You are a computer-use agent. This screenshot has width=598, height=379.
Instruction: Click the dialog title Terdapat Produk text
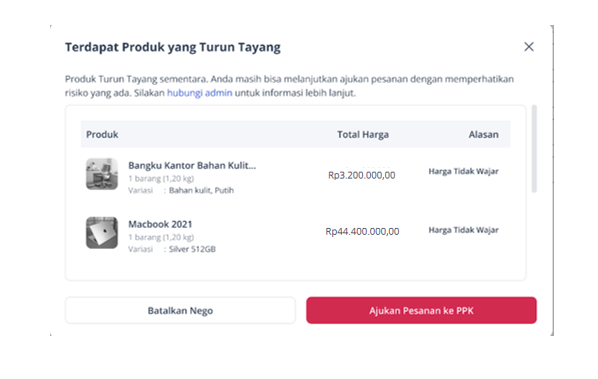pos(173,47)
